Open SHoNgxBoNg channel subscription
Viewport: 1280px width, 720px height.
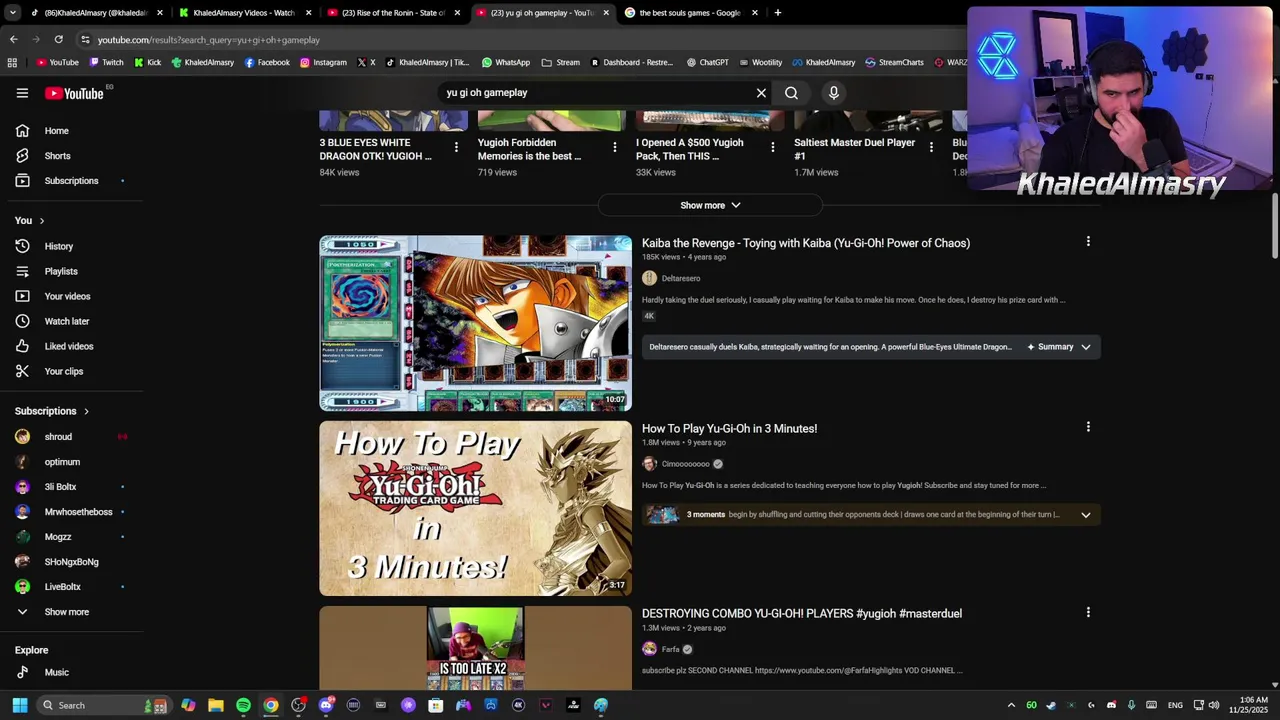click(70, 562)
